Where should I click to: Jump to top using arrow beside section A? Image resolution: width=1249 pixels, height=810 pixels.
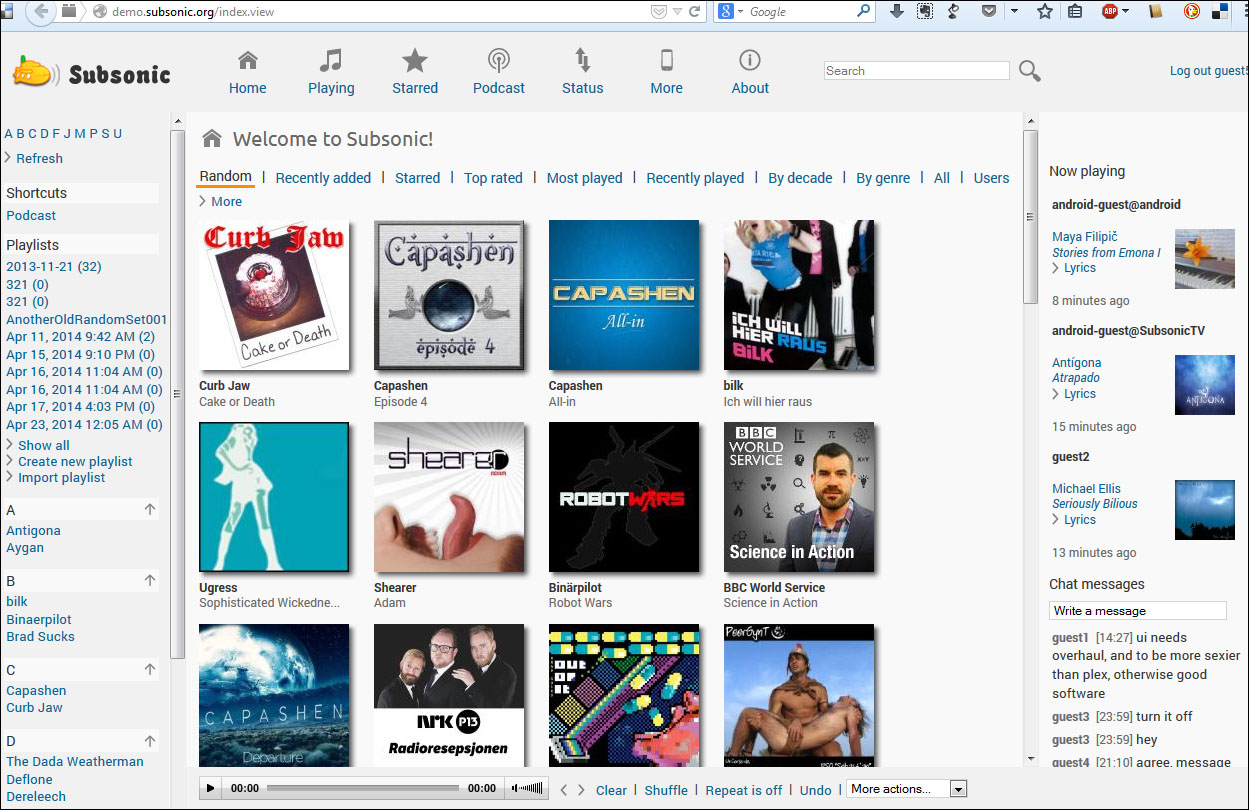click(x=150, y=509)
